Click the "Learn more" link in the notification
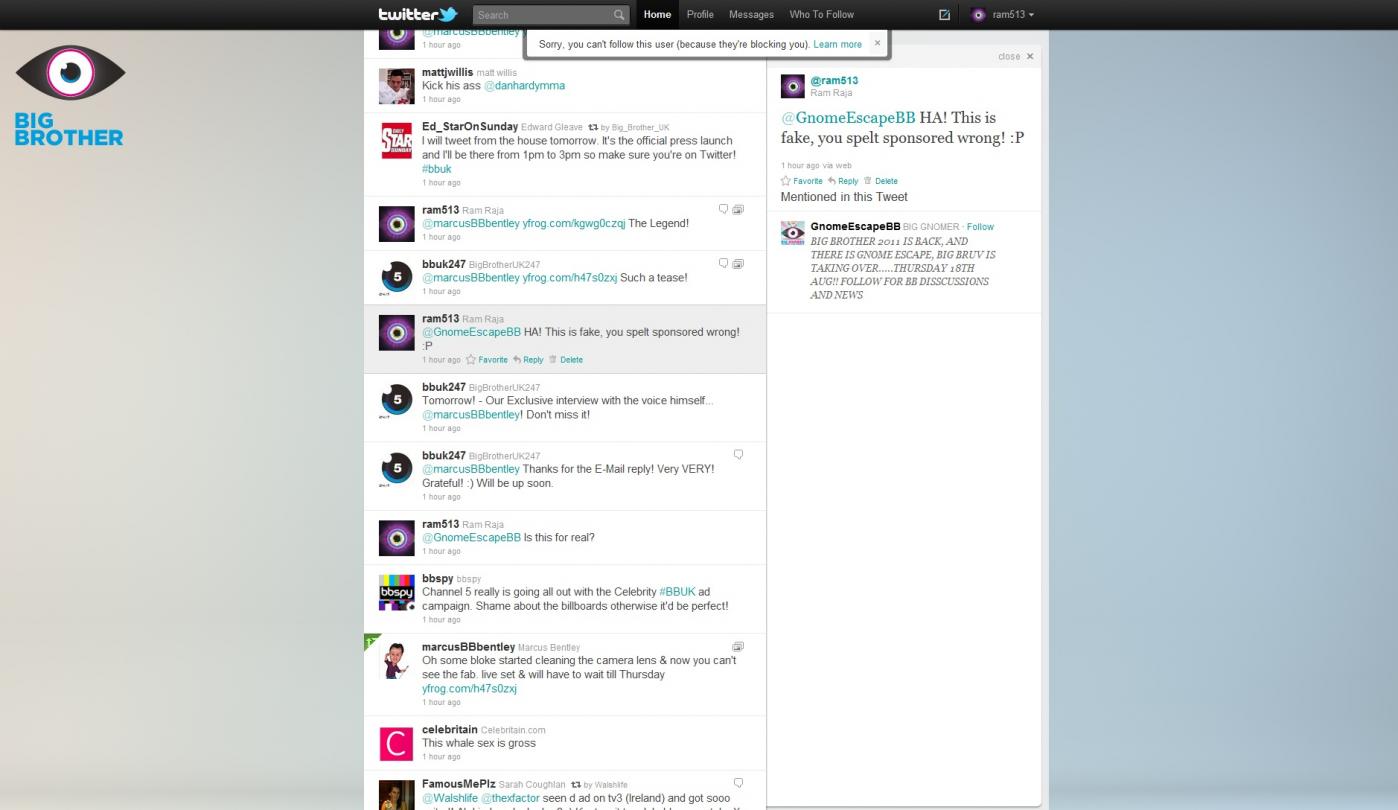The width and height of the screenshot is (1398, 810). point(837,44)
